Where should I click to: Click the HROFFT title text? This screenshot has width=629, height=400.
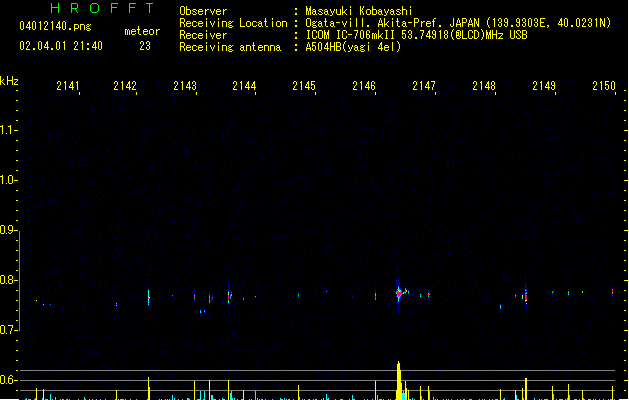coord(103,8)
